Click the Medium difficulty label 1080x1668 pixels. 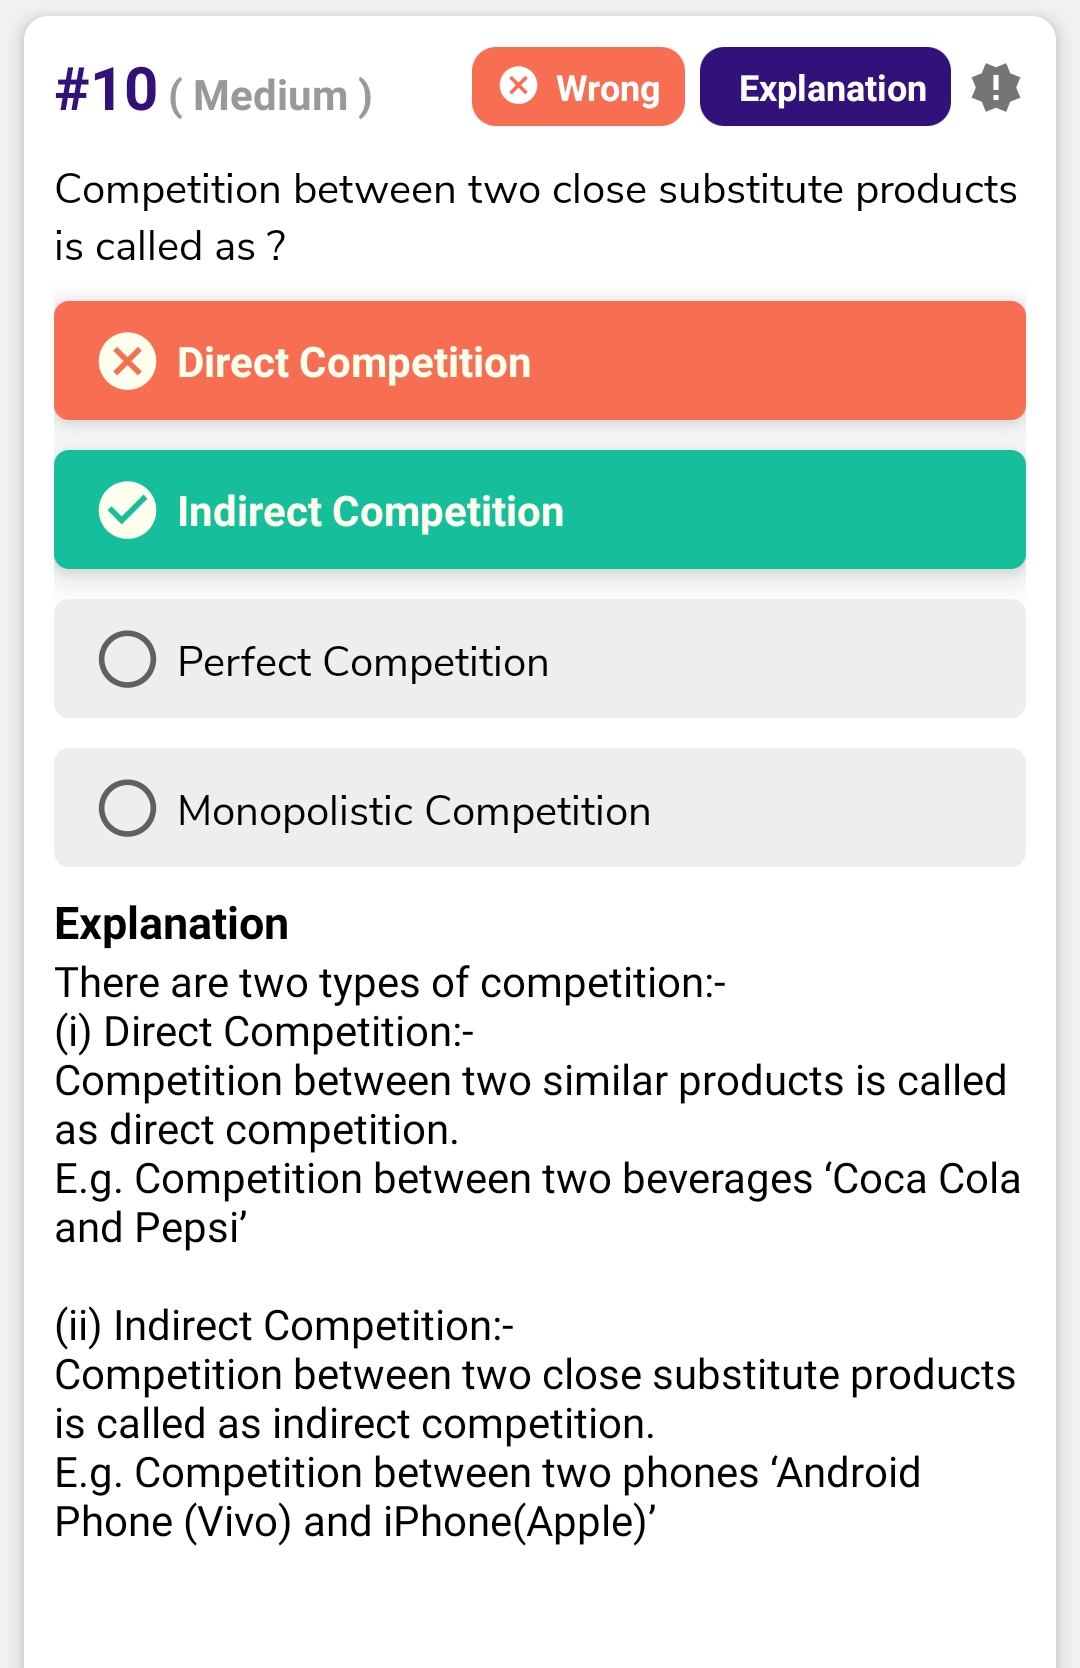[x=270, y=97]
